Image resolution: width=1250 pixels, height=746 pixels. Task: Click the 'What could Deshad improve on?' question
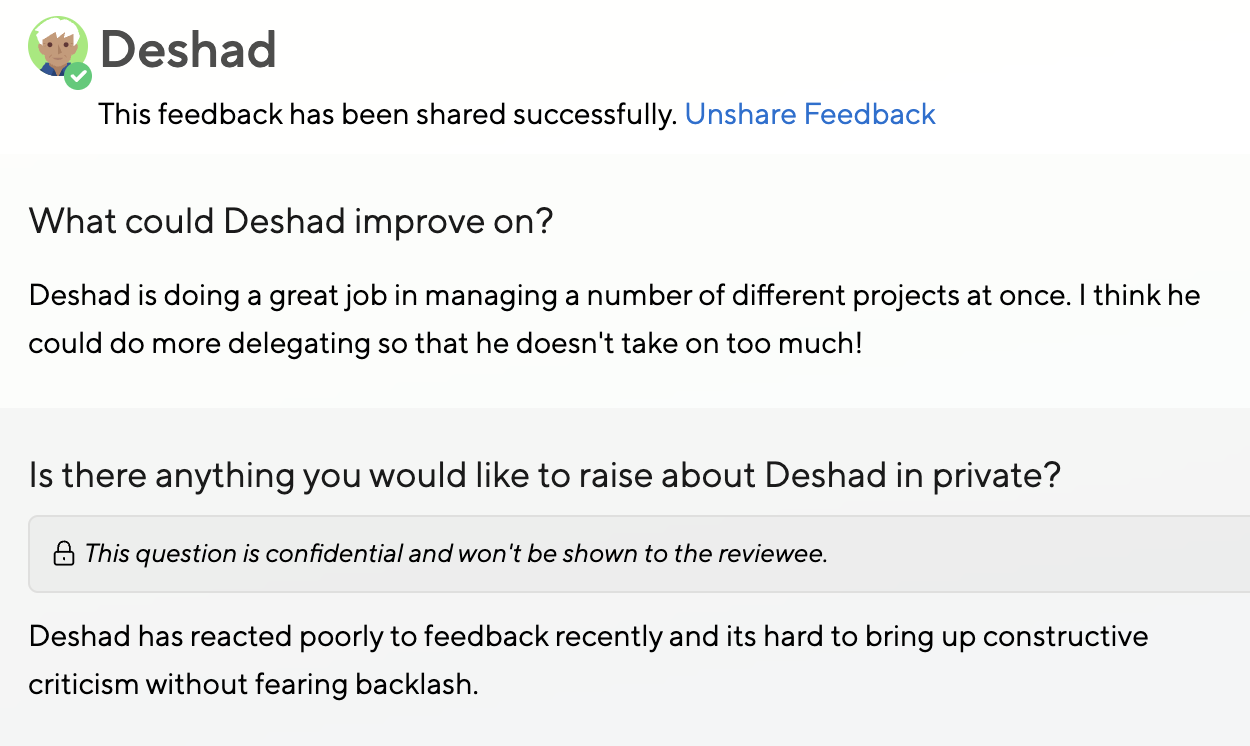[x=290, y=220]
